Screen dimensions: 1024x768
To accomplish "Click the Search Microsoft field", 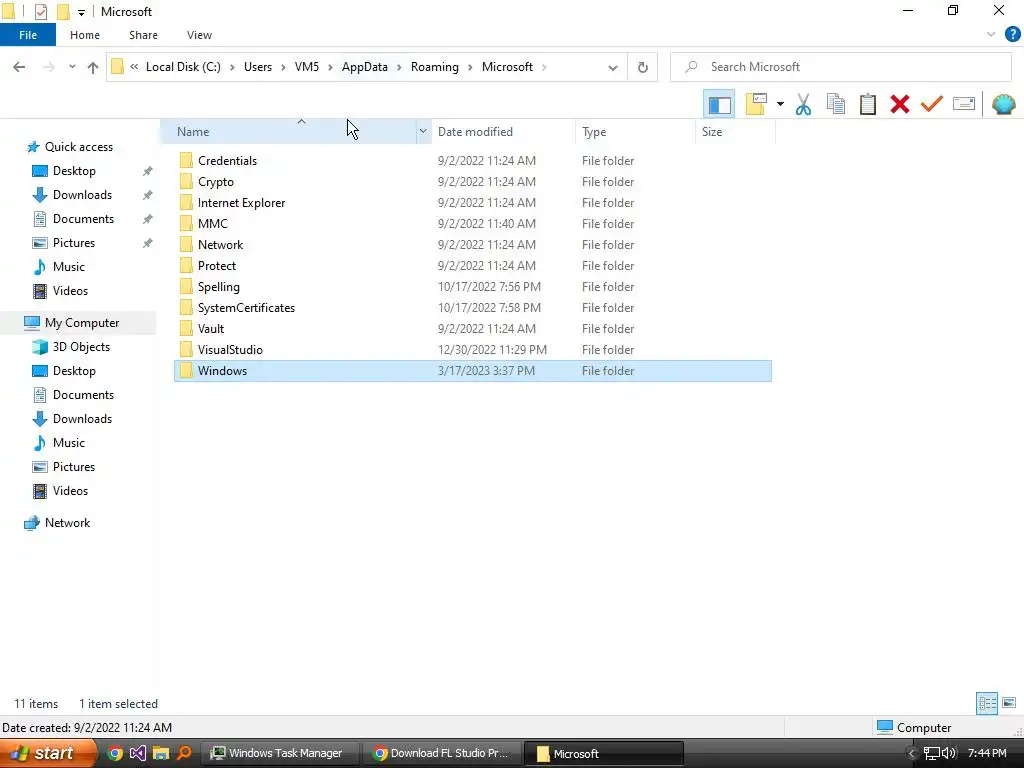I will coord(841,67).
